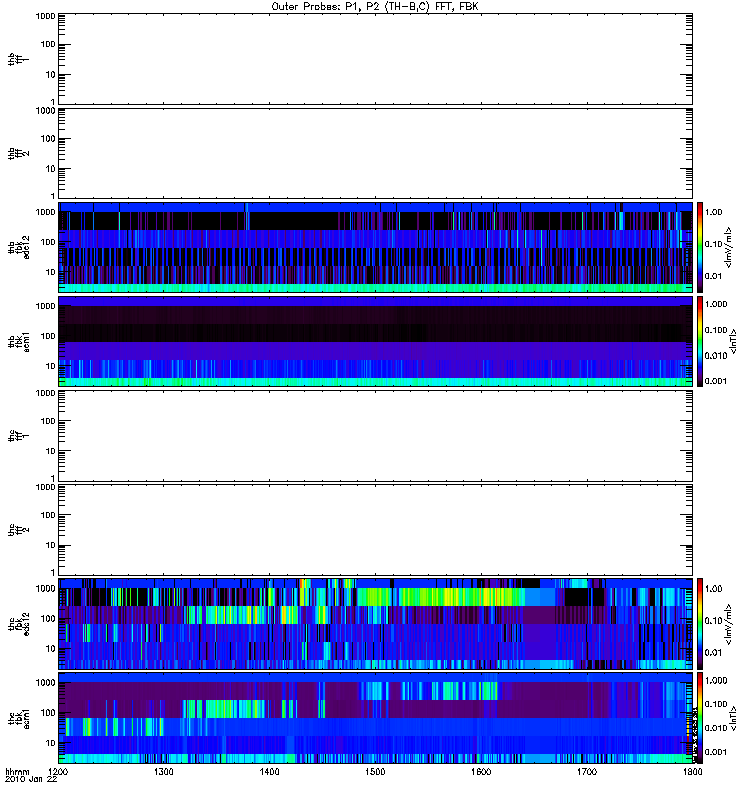Click the "1200" time axis label
The image size is (750, 800).
[x=58, y=772]
